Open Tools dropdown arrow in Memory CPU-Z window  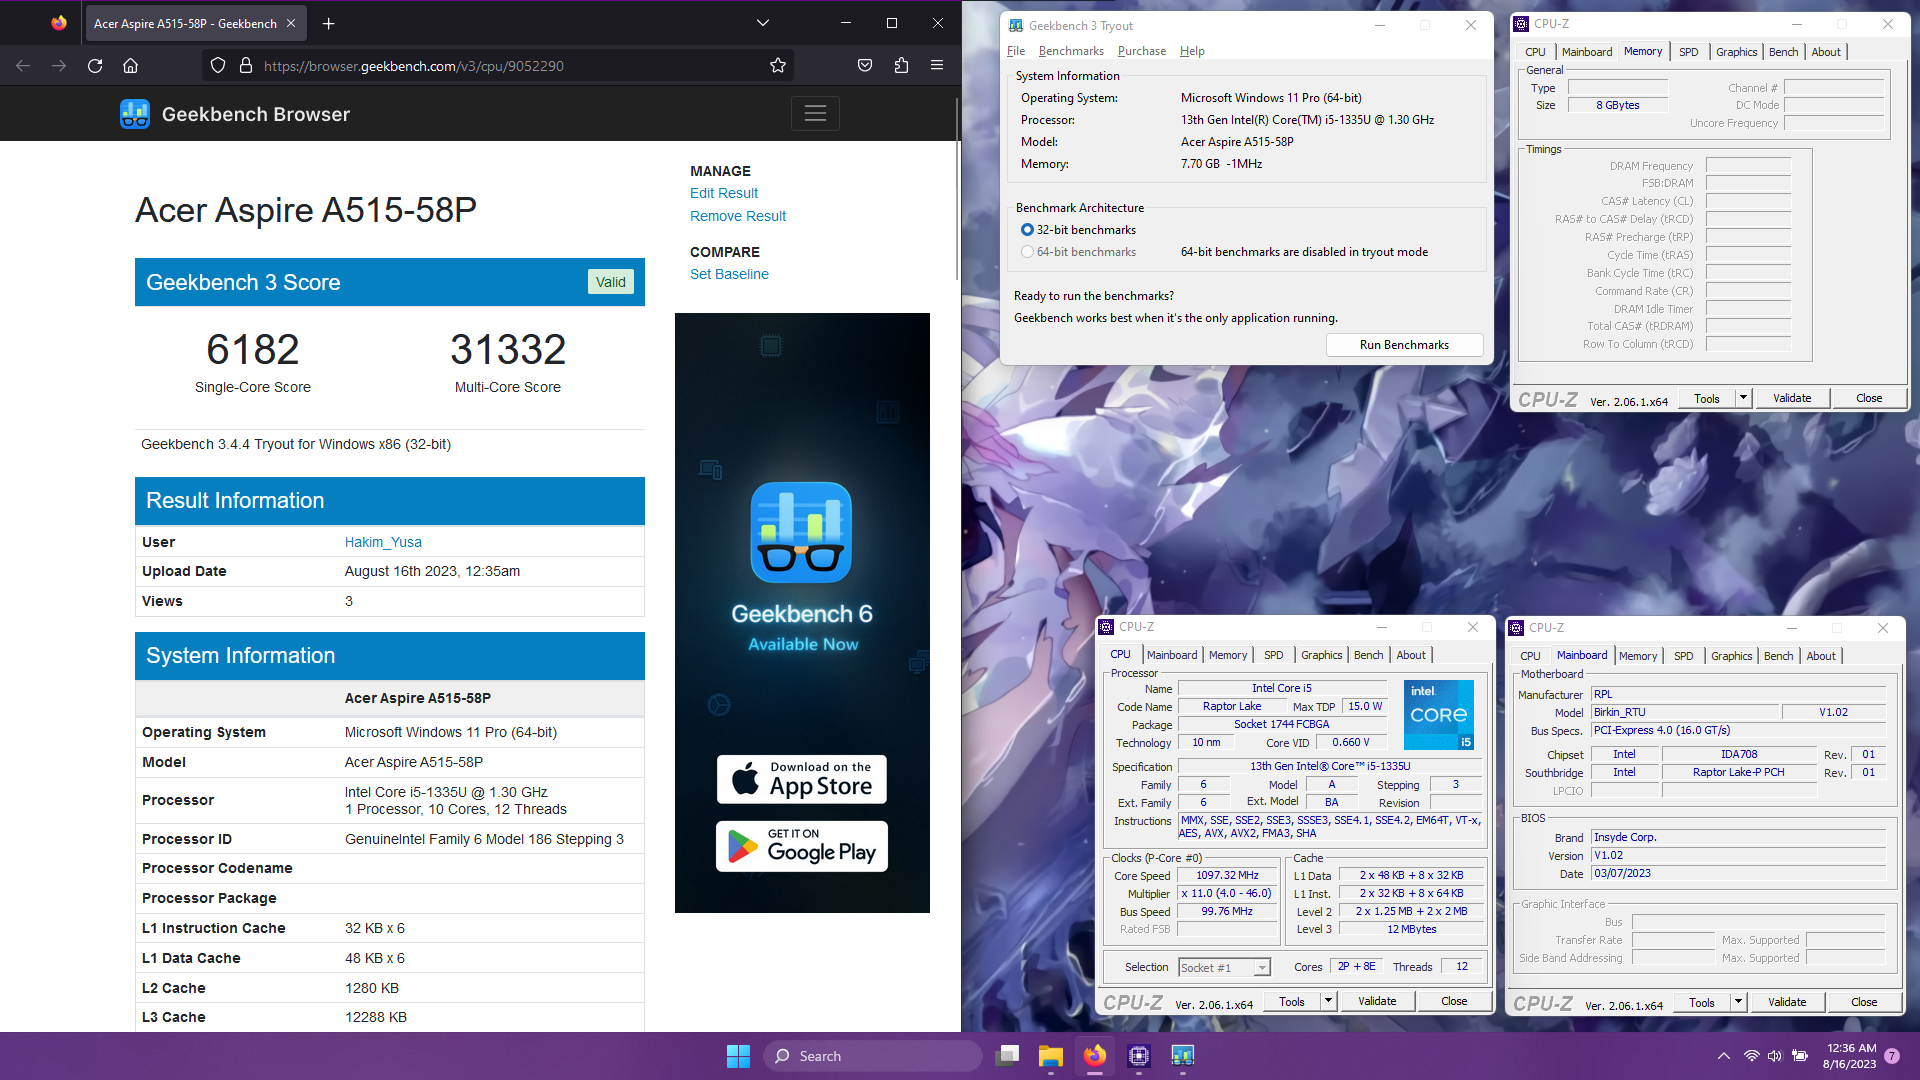click(1743, 398)
